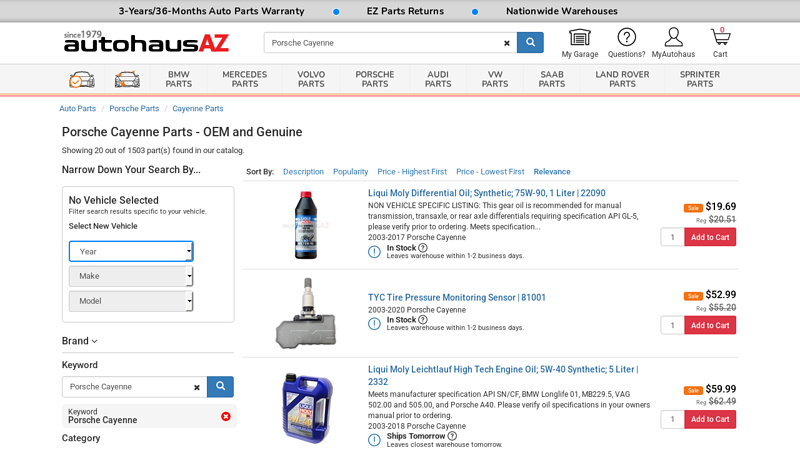Open the Questions help icon

(626, 43)
